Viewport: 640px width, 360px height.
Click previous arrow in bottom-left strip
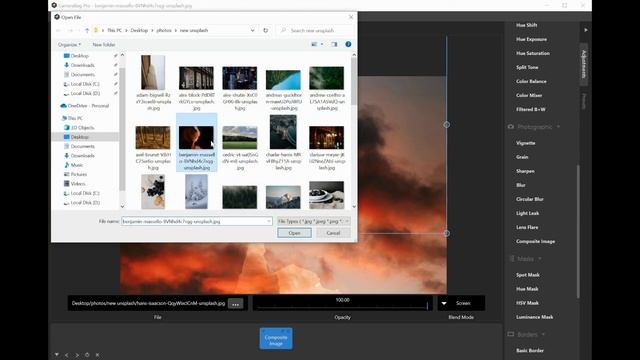click(x=67, y=355)
